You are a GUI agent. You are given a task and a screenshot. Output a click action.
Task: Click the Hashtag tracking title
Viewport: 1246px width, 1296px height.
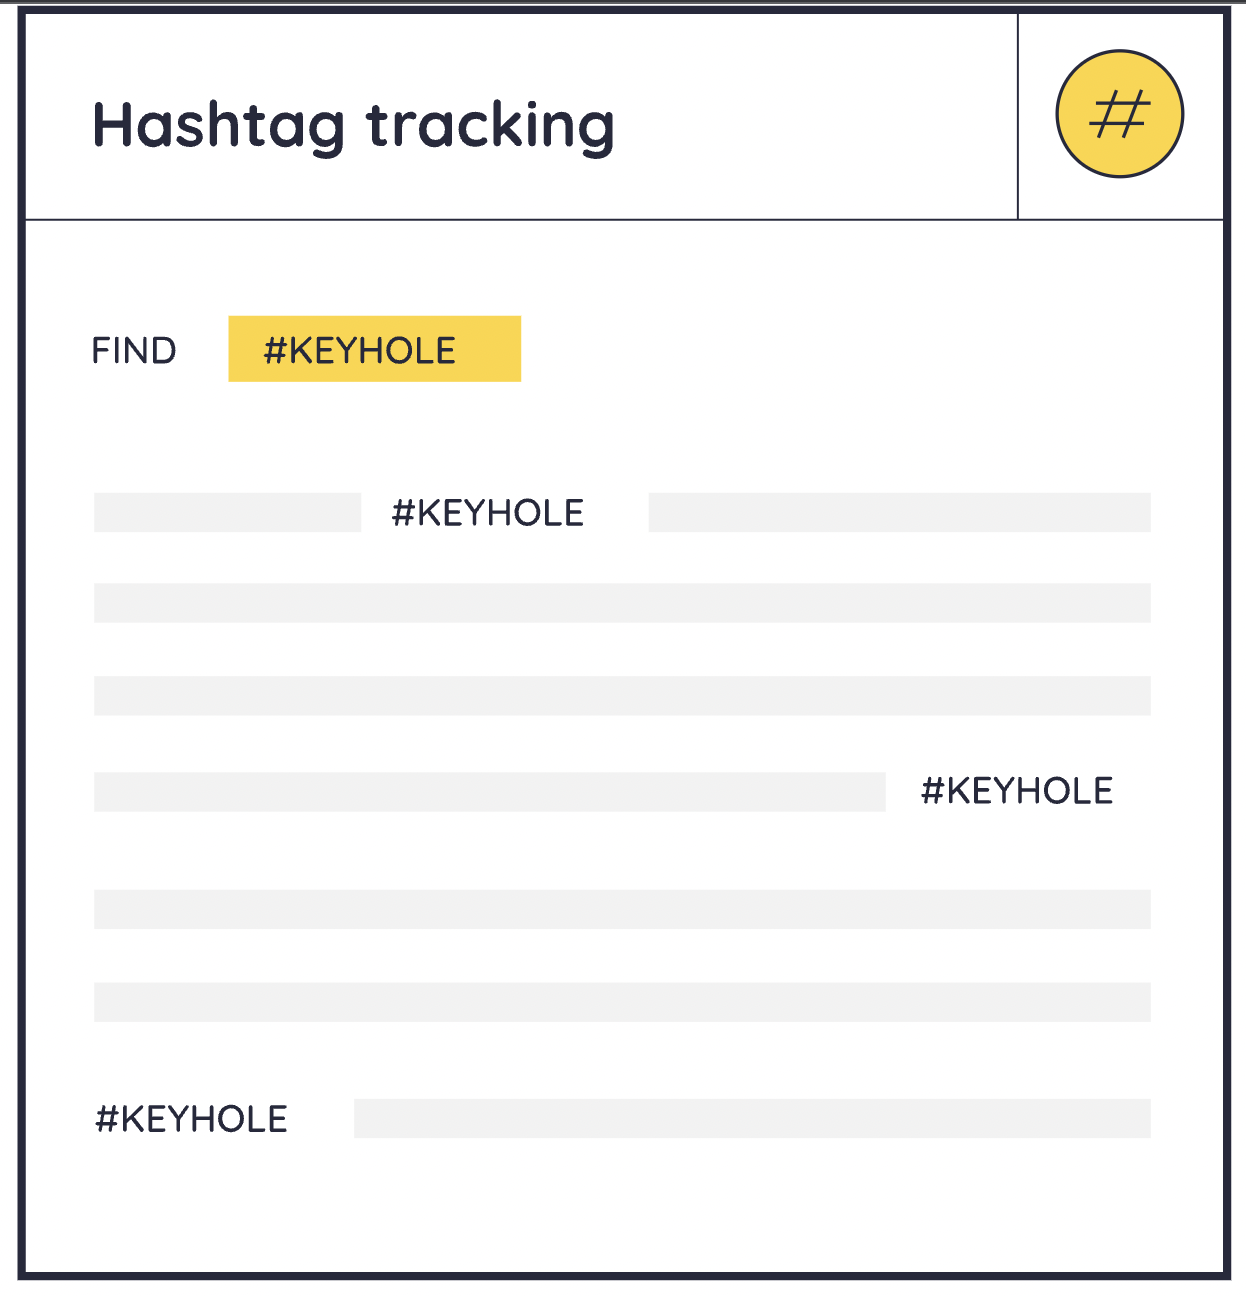353,127
